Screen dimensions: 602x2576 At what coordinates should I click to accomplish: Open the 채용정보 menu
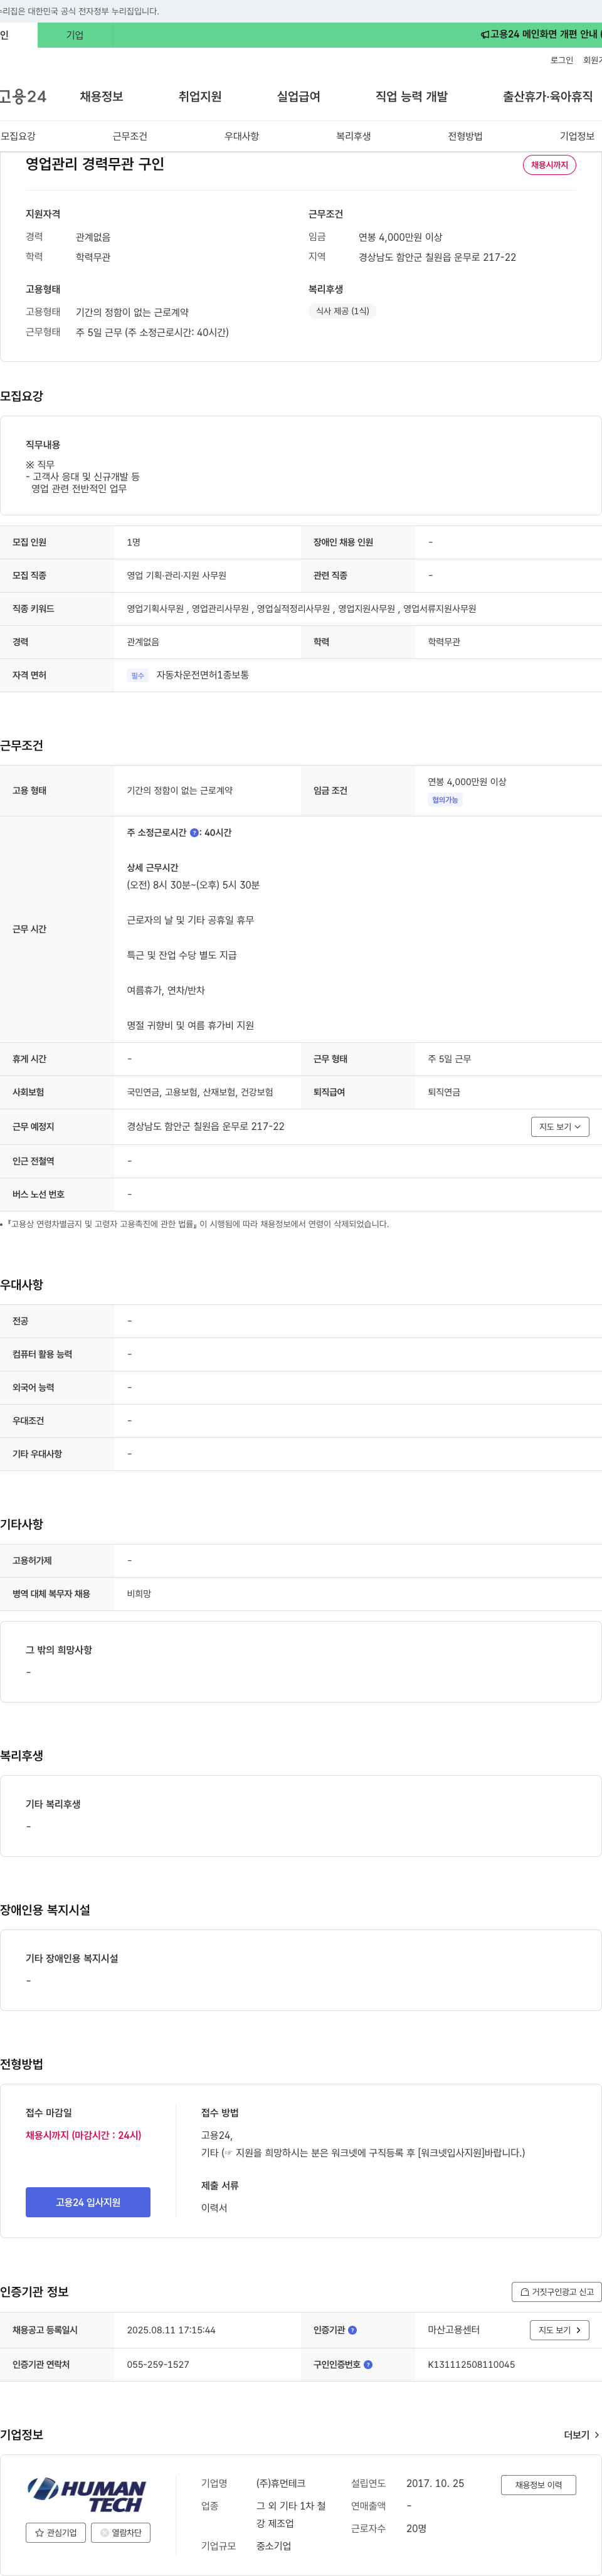101,97
